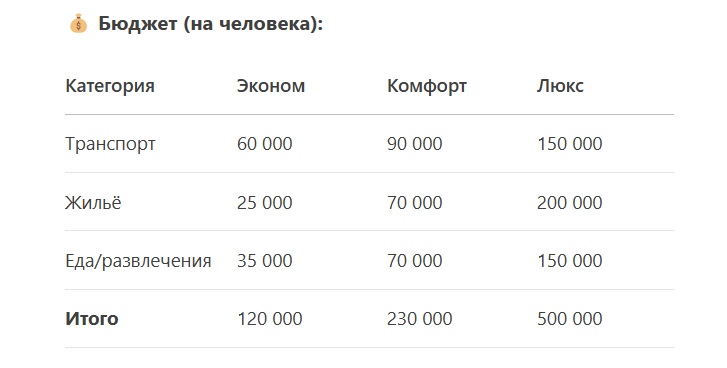Select the Комфорт column header
Image resolution: width=727 pixels, height=368 pixels.
click(x=427, y=86)
